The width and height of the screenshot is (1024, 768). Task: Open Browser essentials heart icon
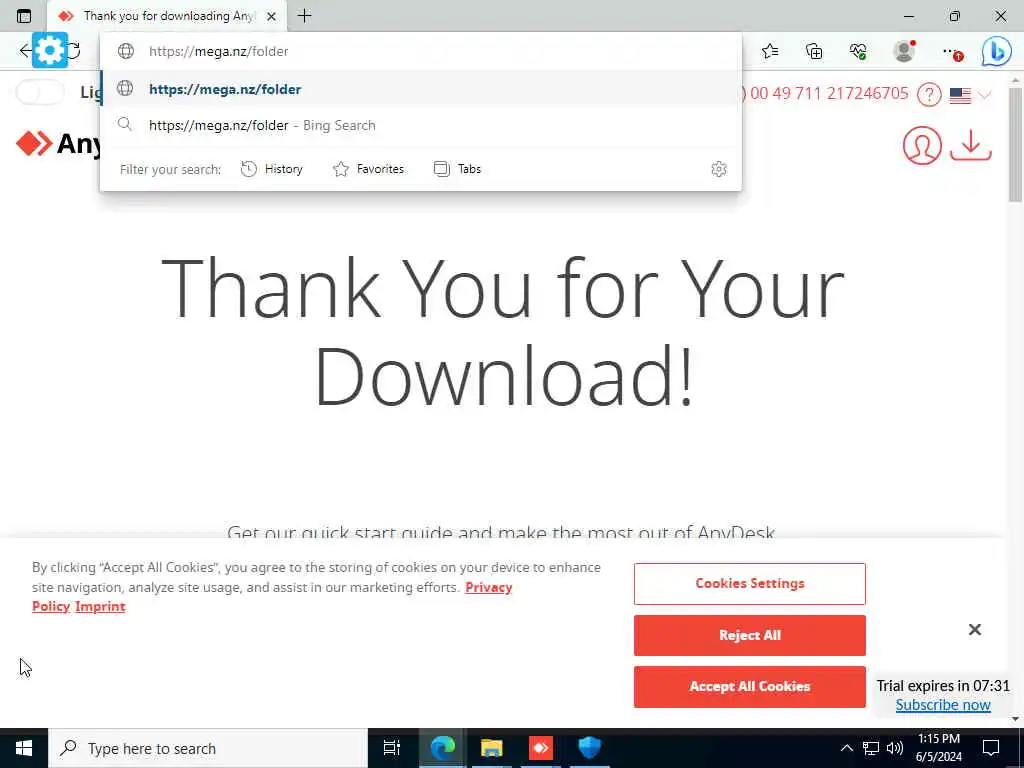click(x=858, y=51)
